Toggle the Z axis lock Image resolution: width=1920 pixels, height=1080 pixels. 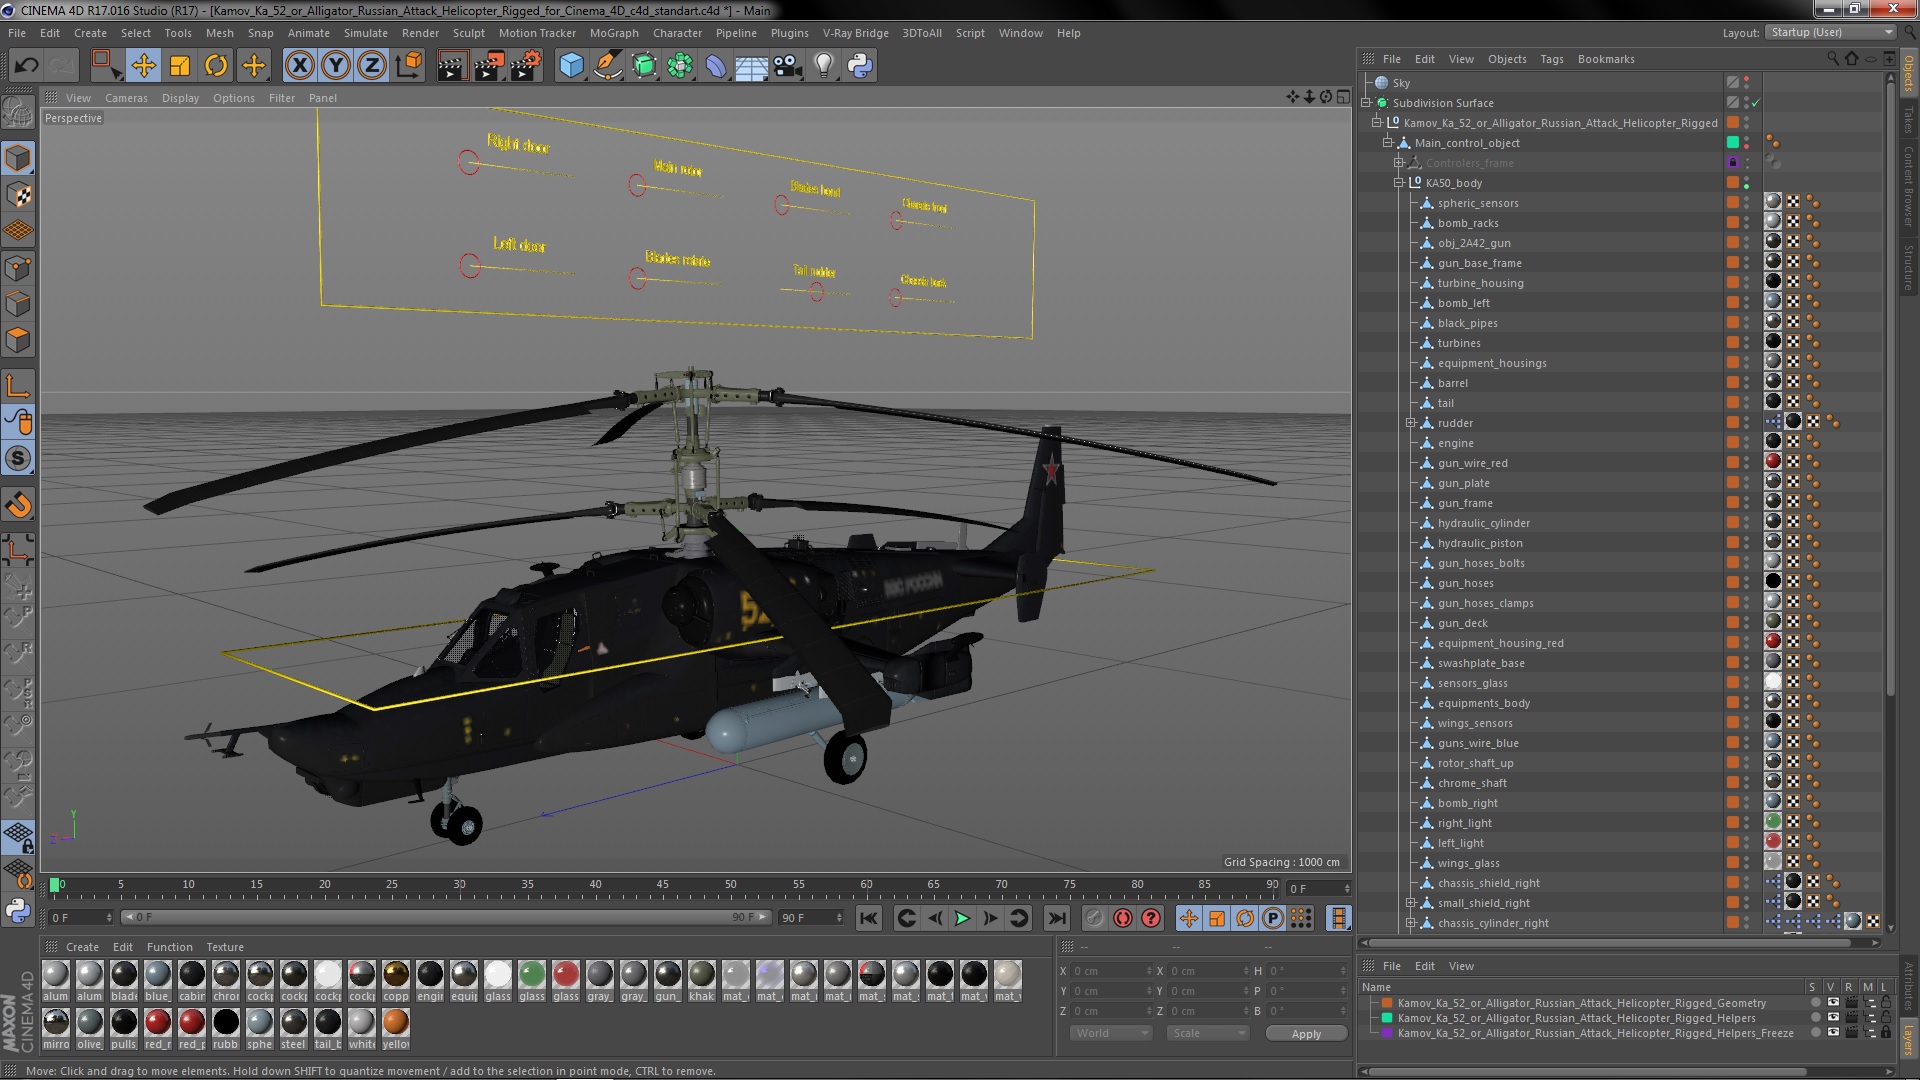[x=372, y=66]
